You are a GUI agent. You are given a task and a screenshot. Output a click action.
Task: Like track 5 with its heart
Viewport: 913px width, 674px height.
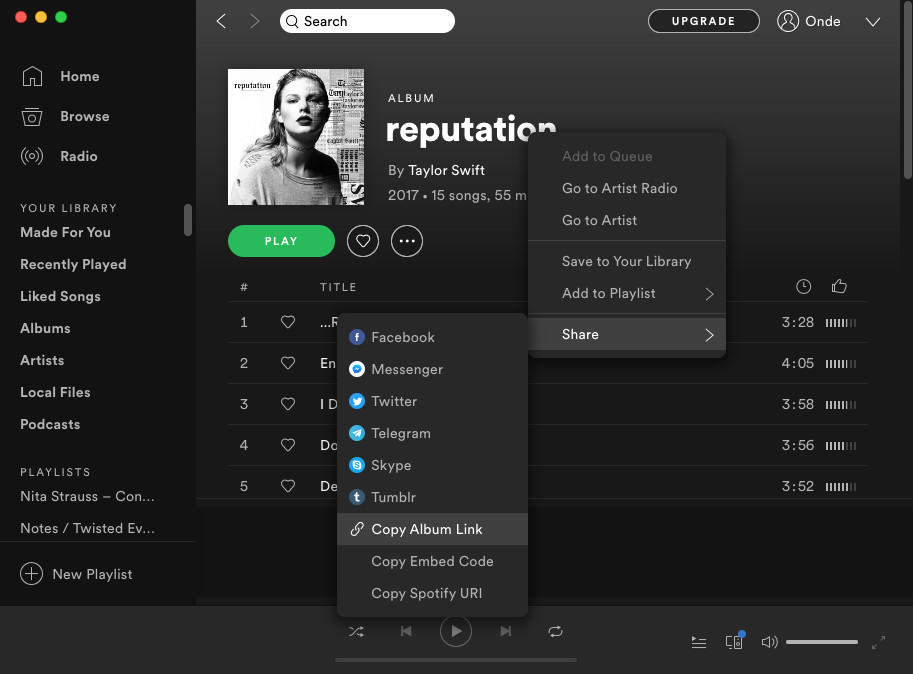288,486
